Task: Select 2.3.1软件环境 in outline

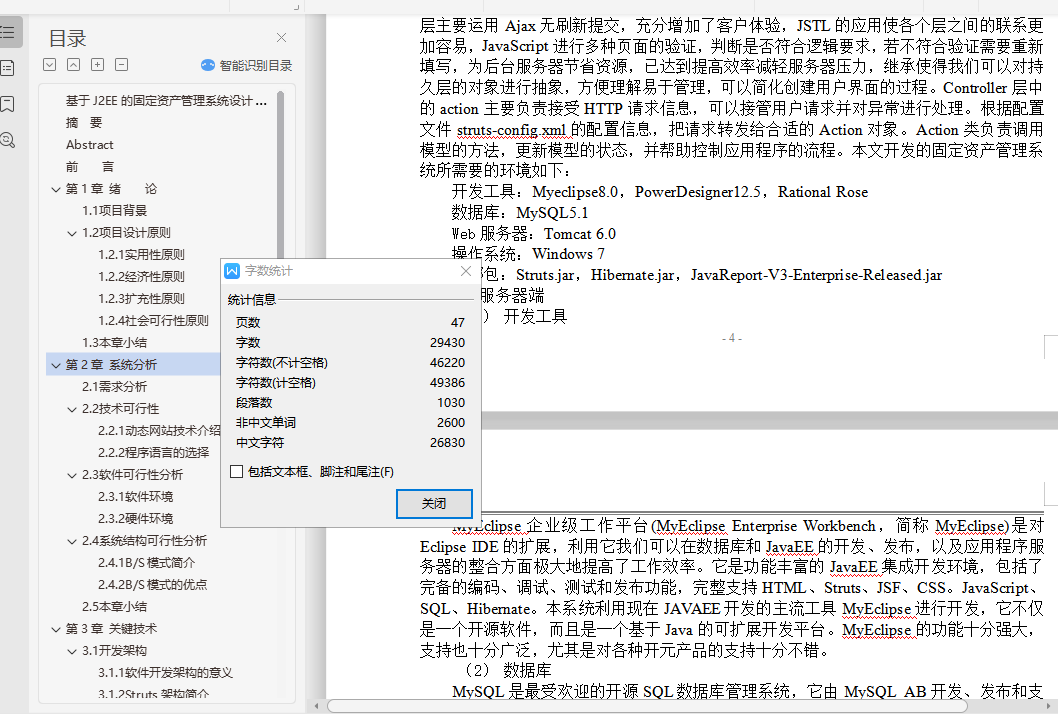Action: point(136,497)
